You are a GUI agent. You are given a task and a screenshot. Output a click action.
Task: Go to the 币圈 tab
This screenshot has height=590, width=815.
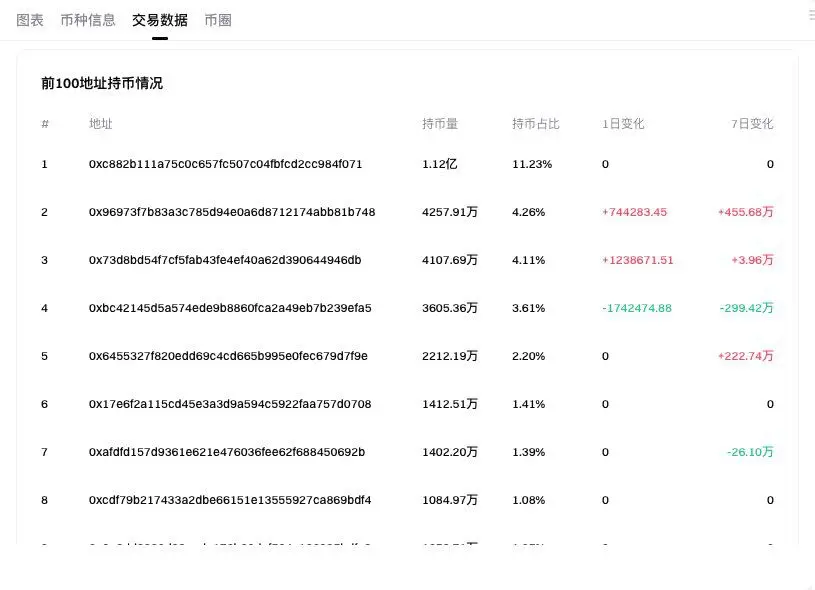218,20
